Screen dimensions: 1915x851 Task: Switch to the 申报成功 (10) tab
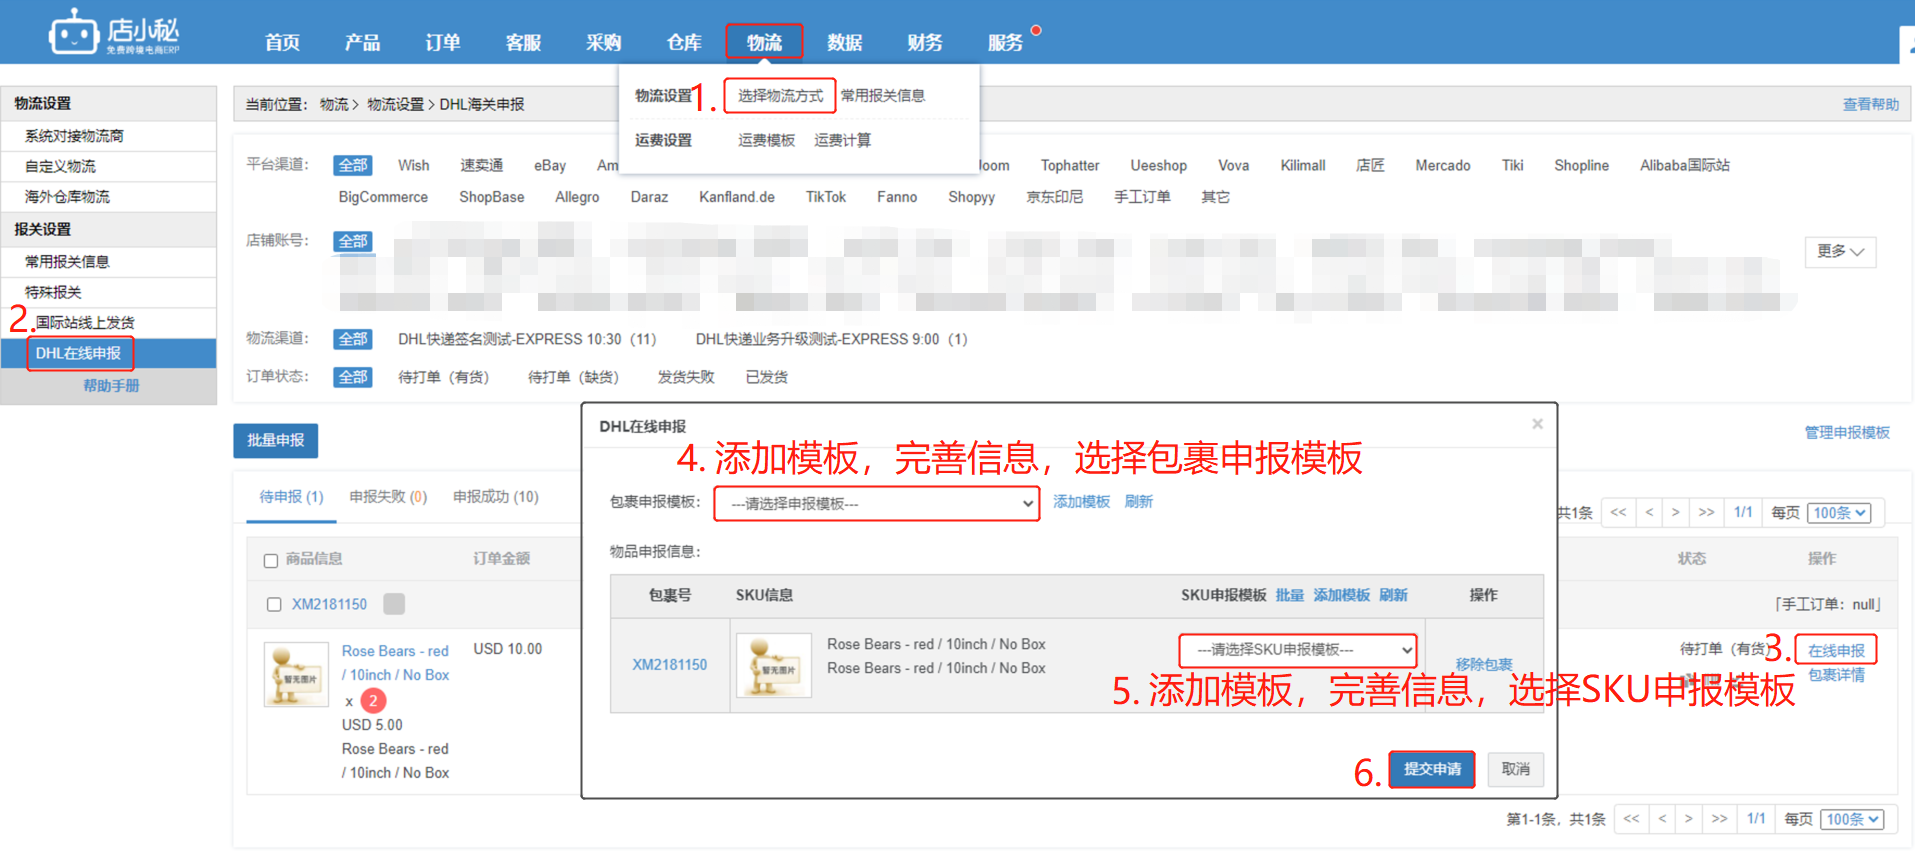[x=496, y=497]
